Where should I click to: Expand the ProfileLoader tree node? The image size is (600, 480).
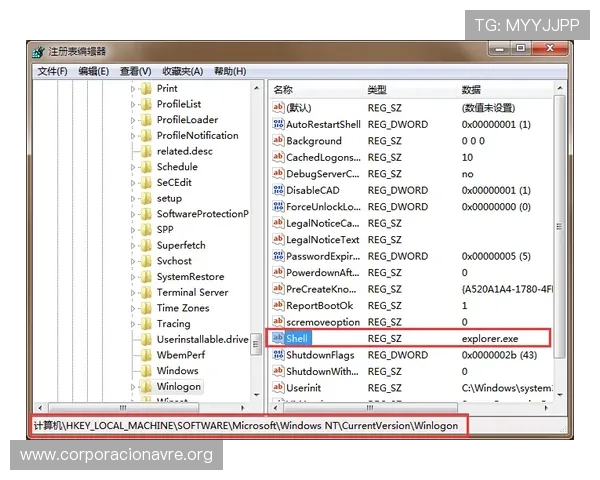pyautogui.click(x=133, y=120)
